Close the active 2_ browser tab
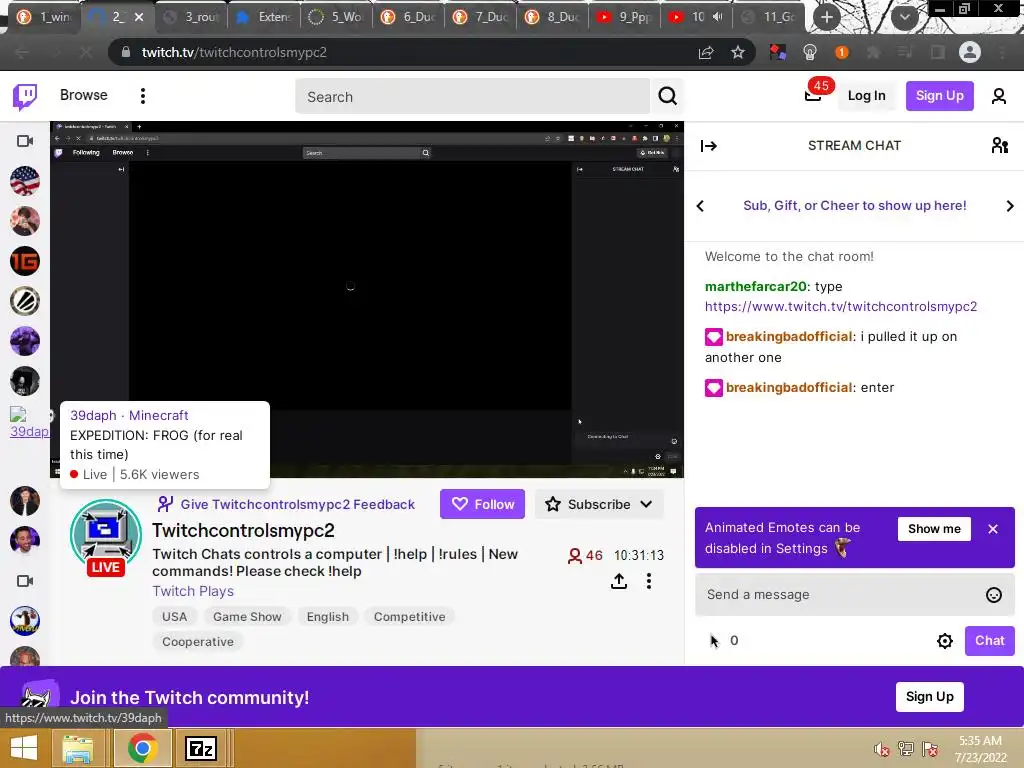Image resolution: width=1024 pixels, height=768 pixels. [139, 17]
